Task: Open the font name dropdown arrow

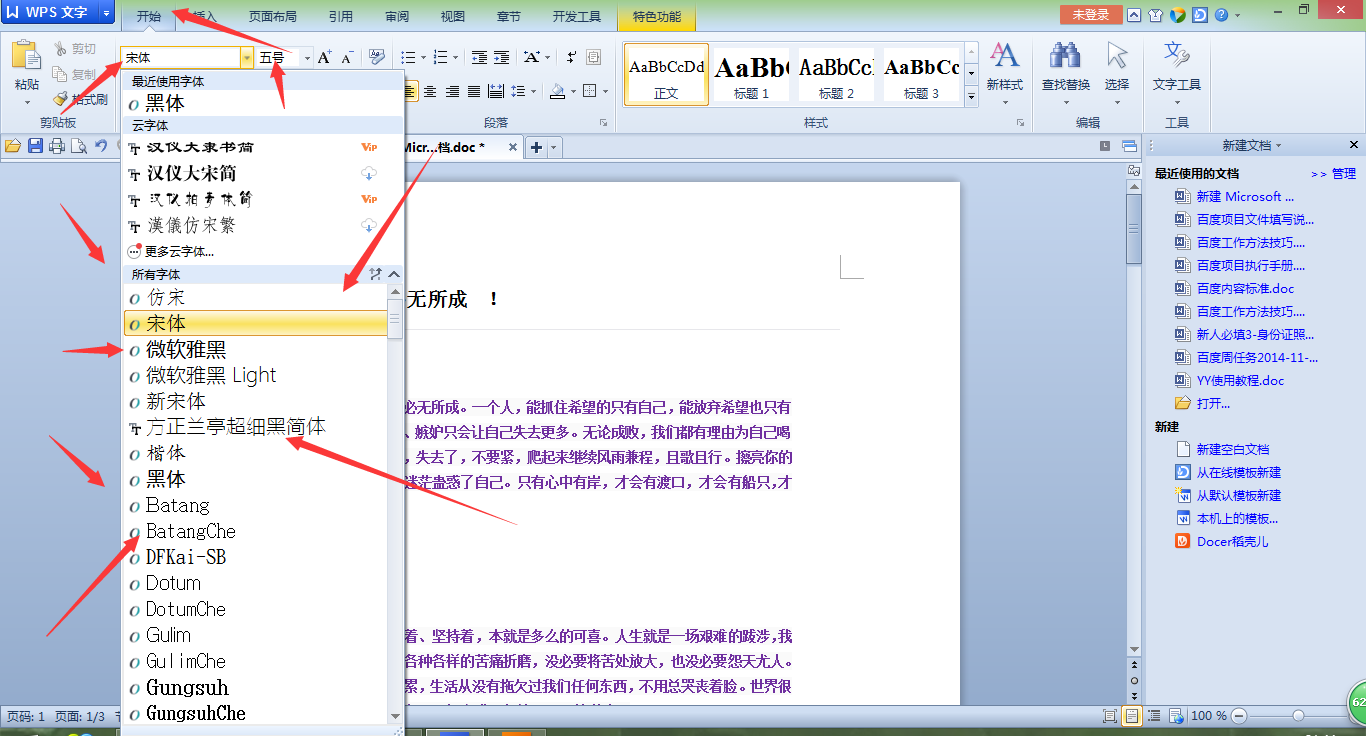Action: click(x=246, y=58)
